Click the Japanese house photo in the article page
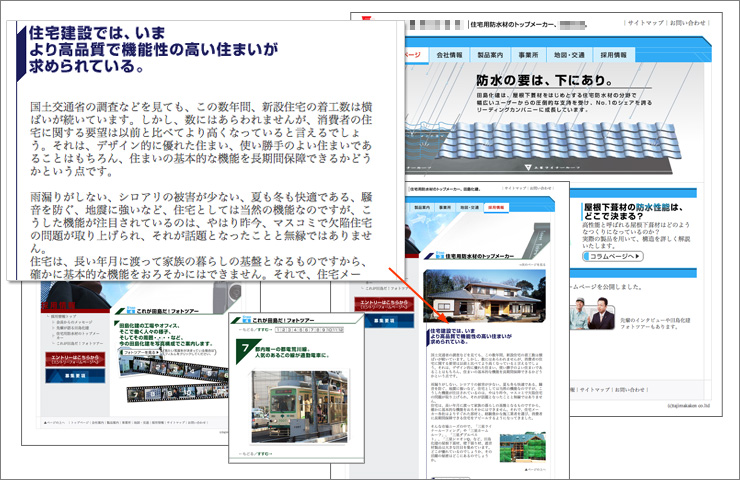 click(x=484, y=295)
